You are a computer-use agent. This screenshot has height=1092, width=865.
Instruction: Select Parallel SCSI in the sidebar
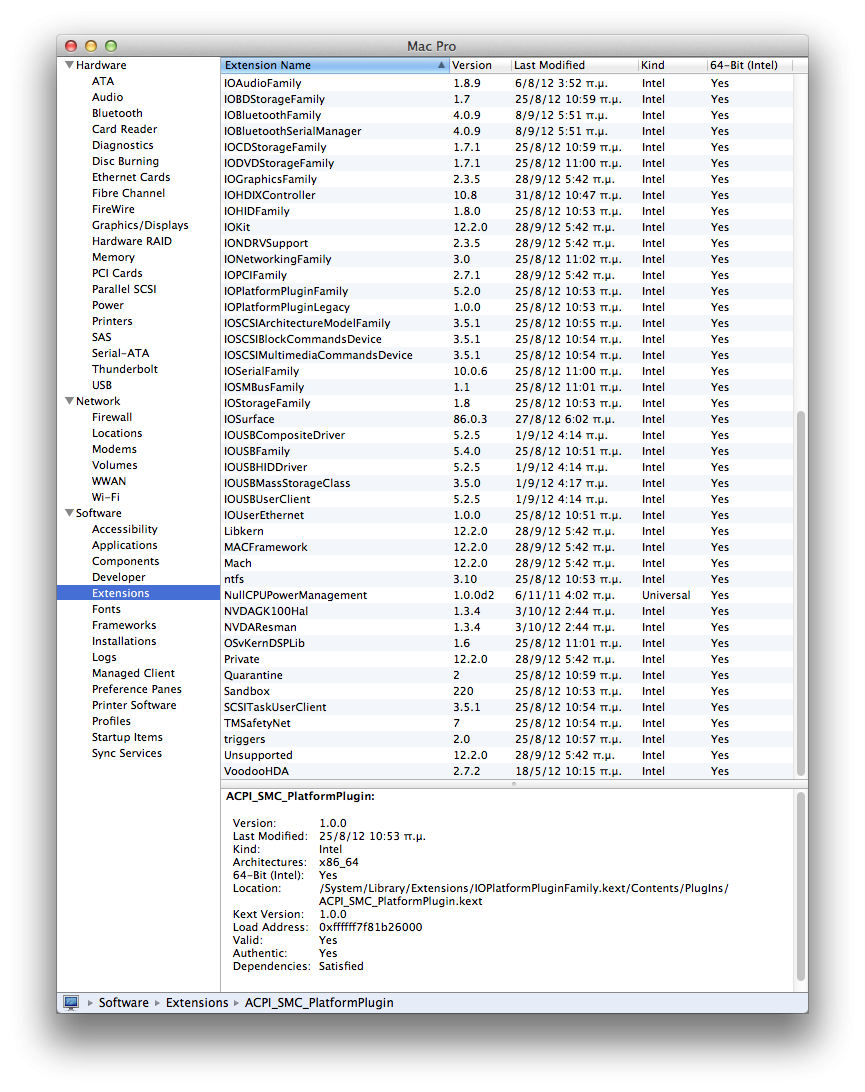pyautogui.click(x=124, y=289)
